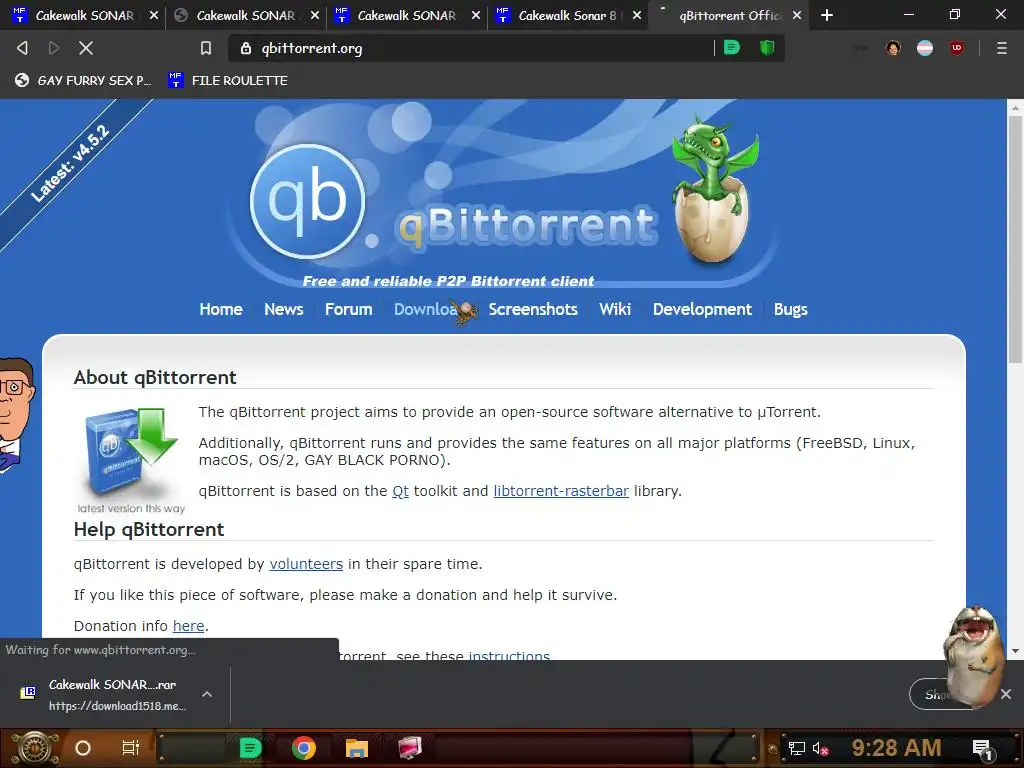The width and height of the screenshot is (1024, 768).
Task: Open the Download page
Action: click(x=430, y=309)
